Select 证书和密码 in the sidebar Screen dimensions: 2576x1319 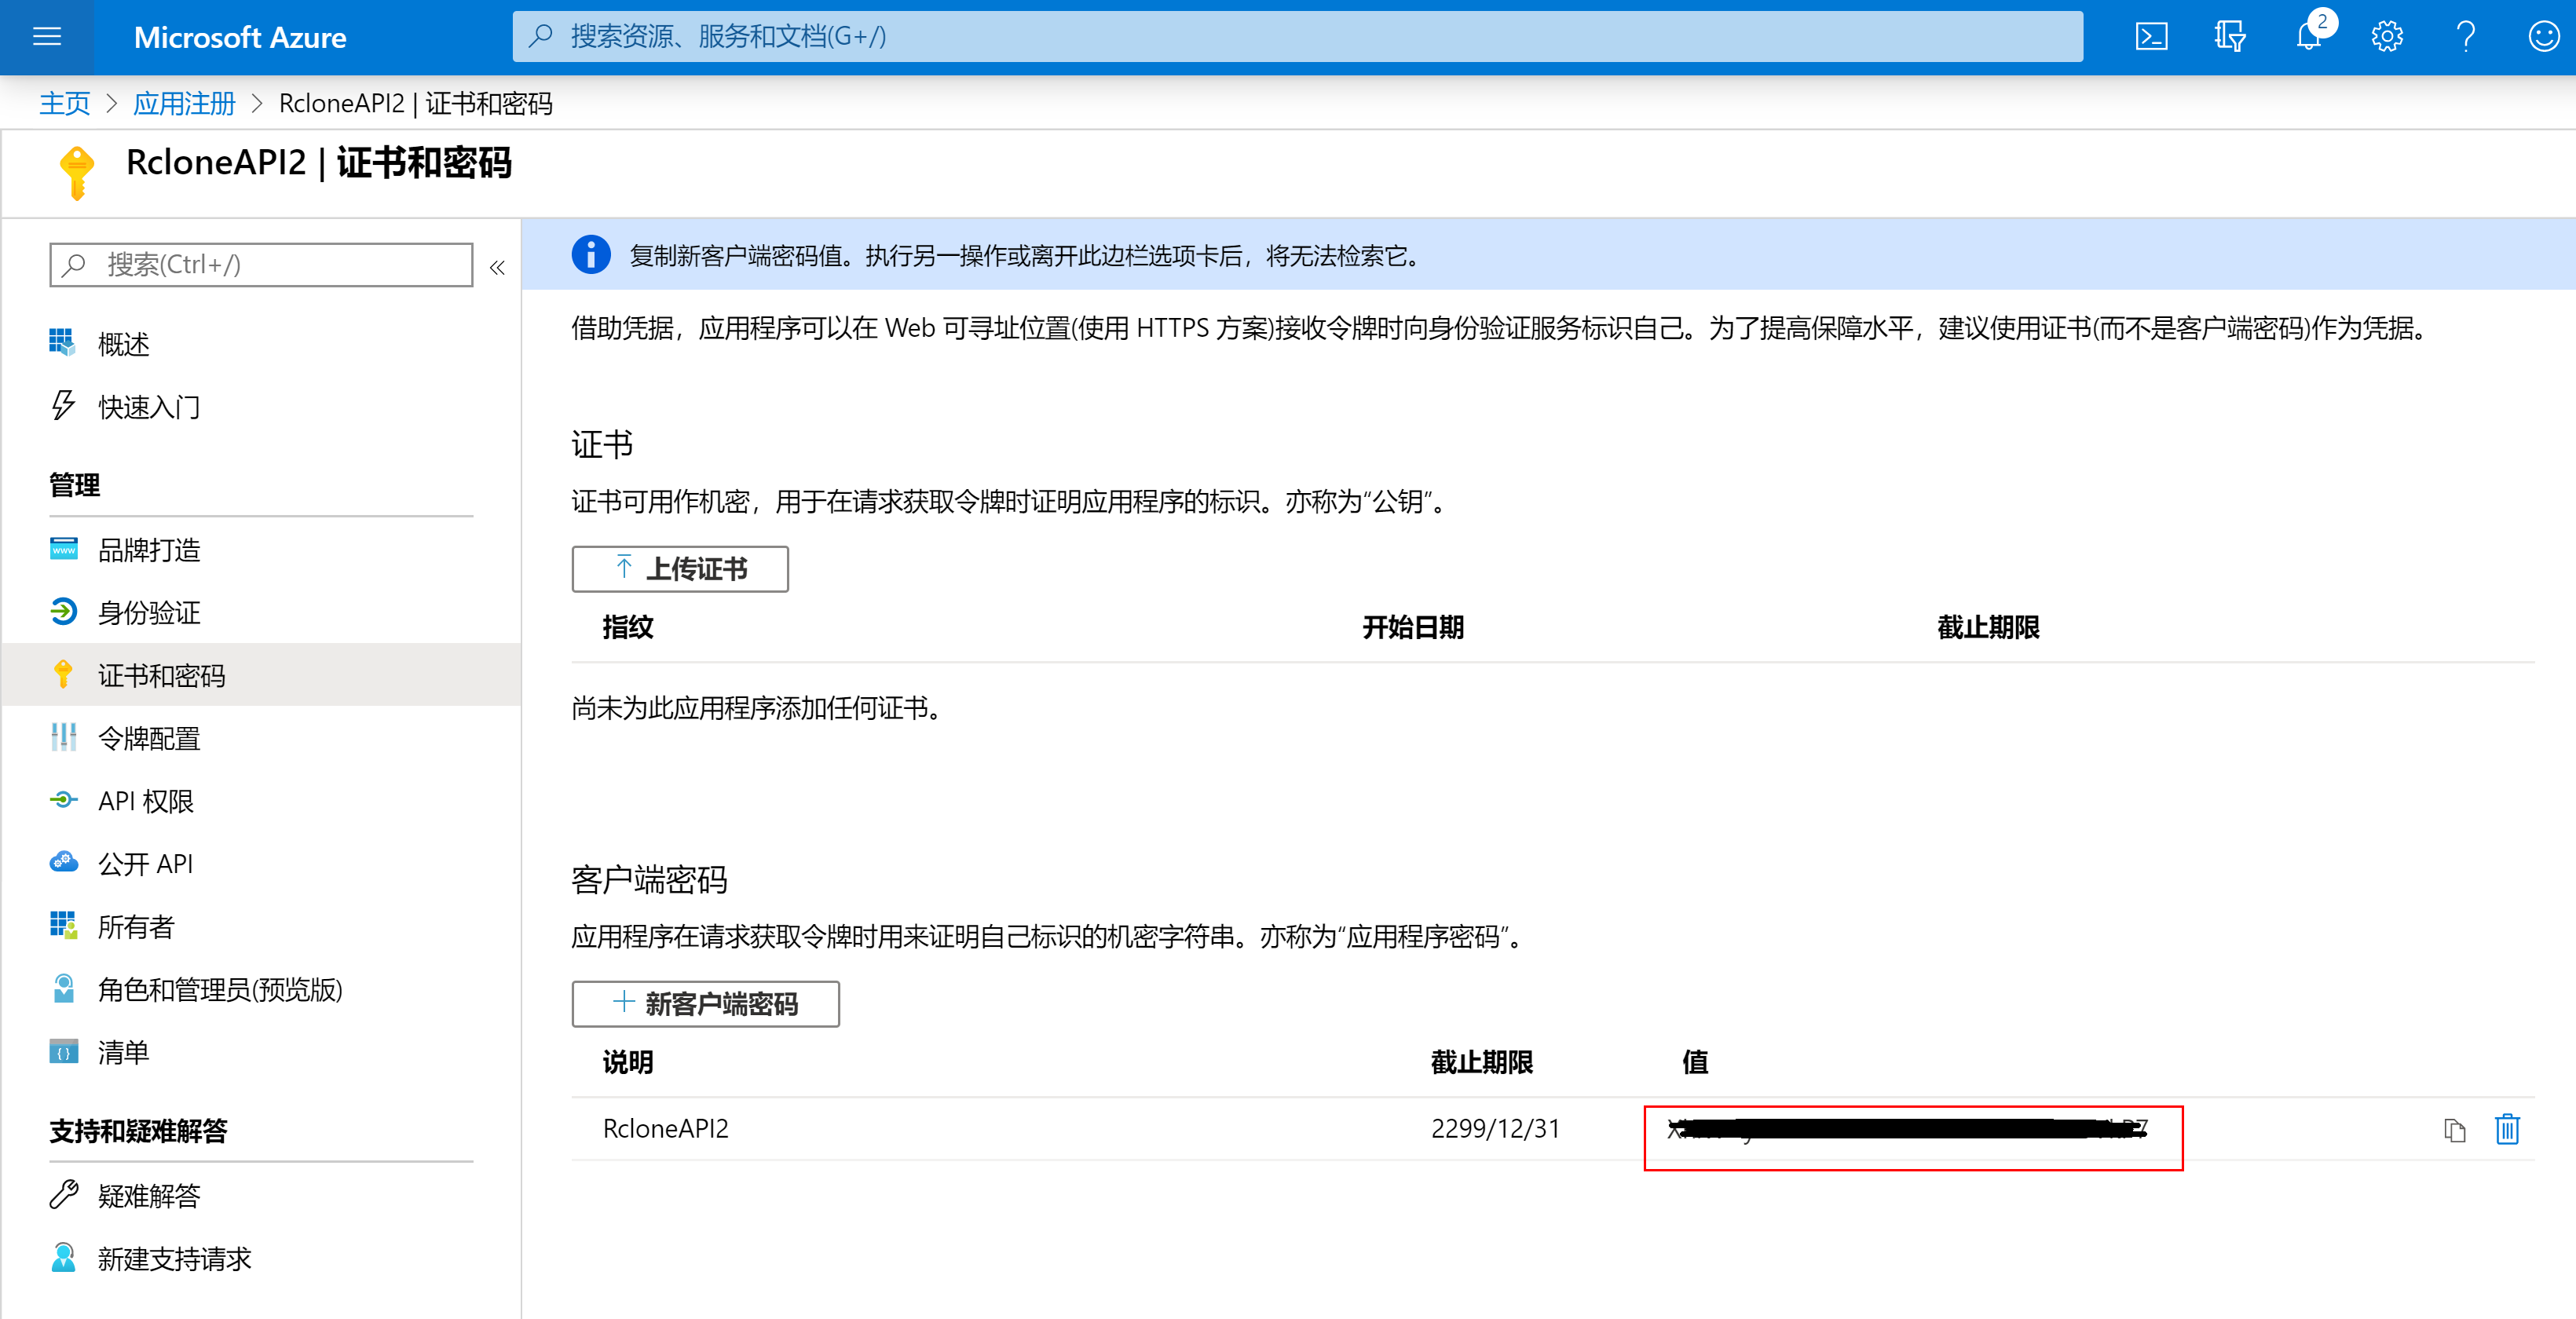(x=261, y=675)
